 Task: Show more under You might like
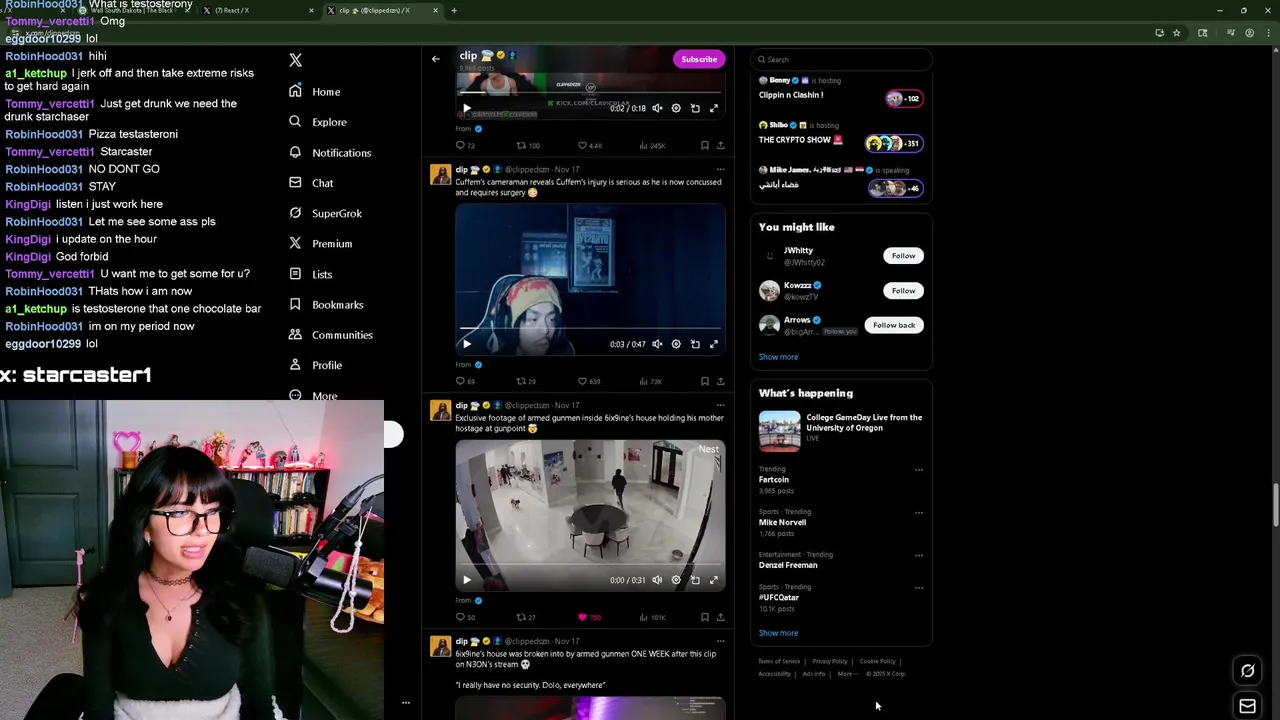coord(778,357)
